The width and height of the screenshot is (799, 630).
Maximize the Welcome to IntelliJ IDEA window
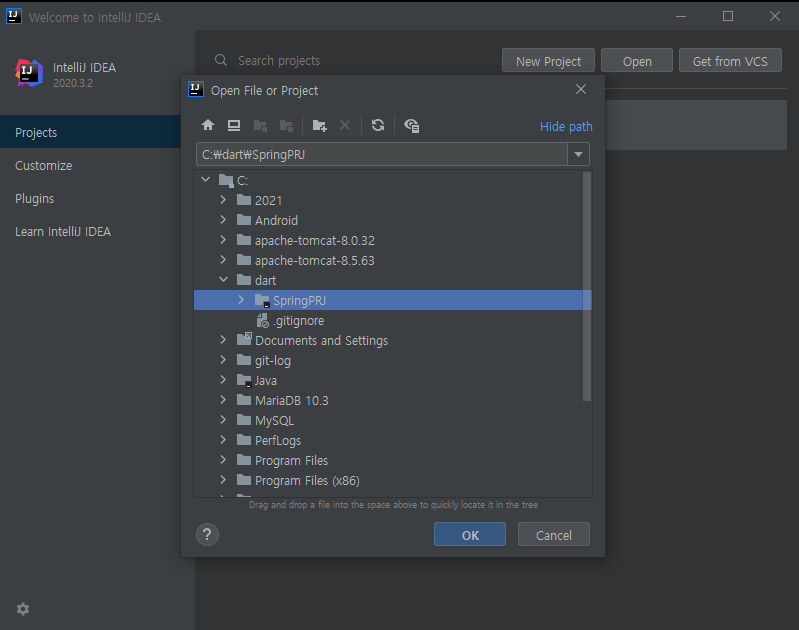pyautogui.click(x=728, y=16)
